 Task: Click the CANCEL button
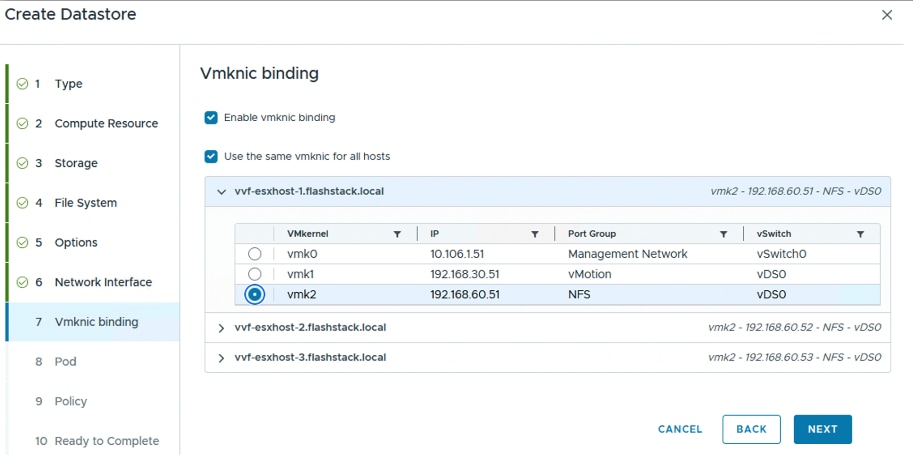click(x=680, y=429)
